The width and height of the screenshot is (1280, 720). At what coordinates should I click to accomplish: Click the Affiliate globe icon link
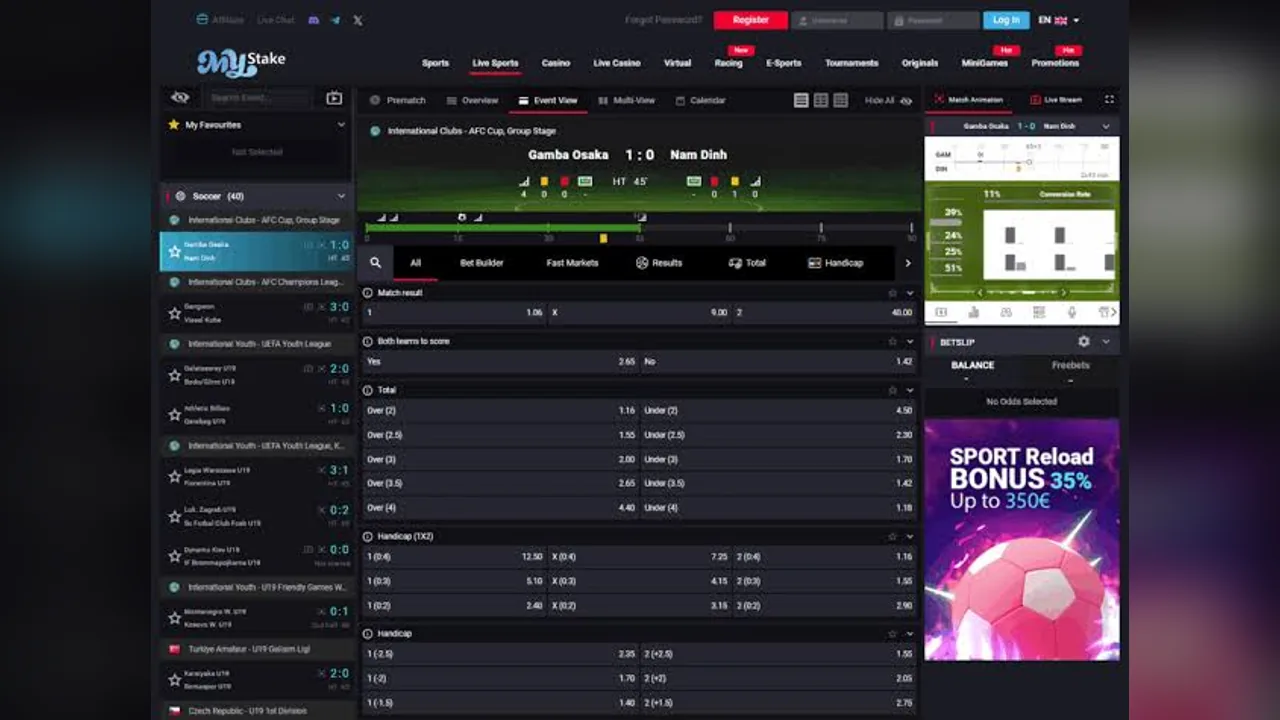coord(203,20)
